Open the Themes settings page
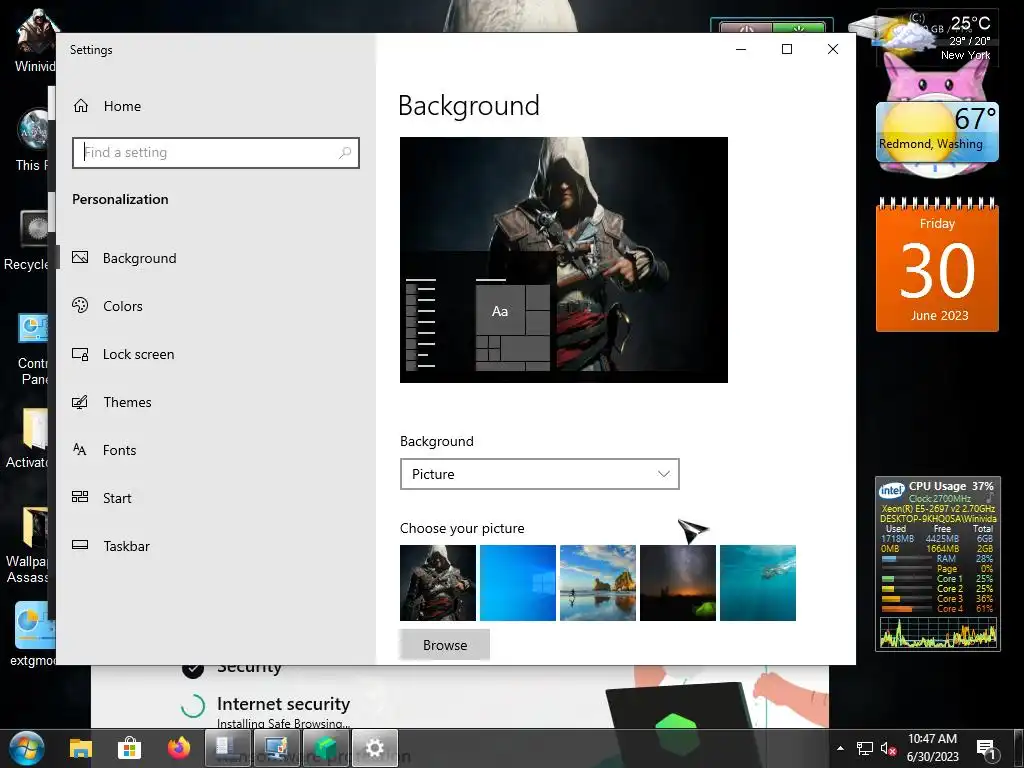The image size is (1024, 768). [x=111, y=402]
